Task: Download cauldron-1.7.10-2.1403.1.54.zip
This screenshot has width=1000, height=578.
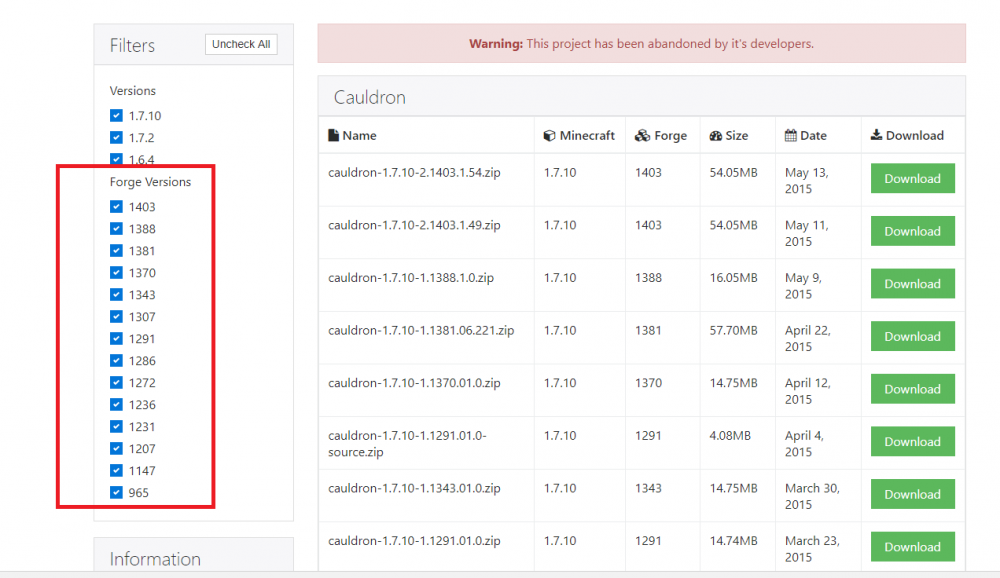Action: [913, 179]
